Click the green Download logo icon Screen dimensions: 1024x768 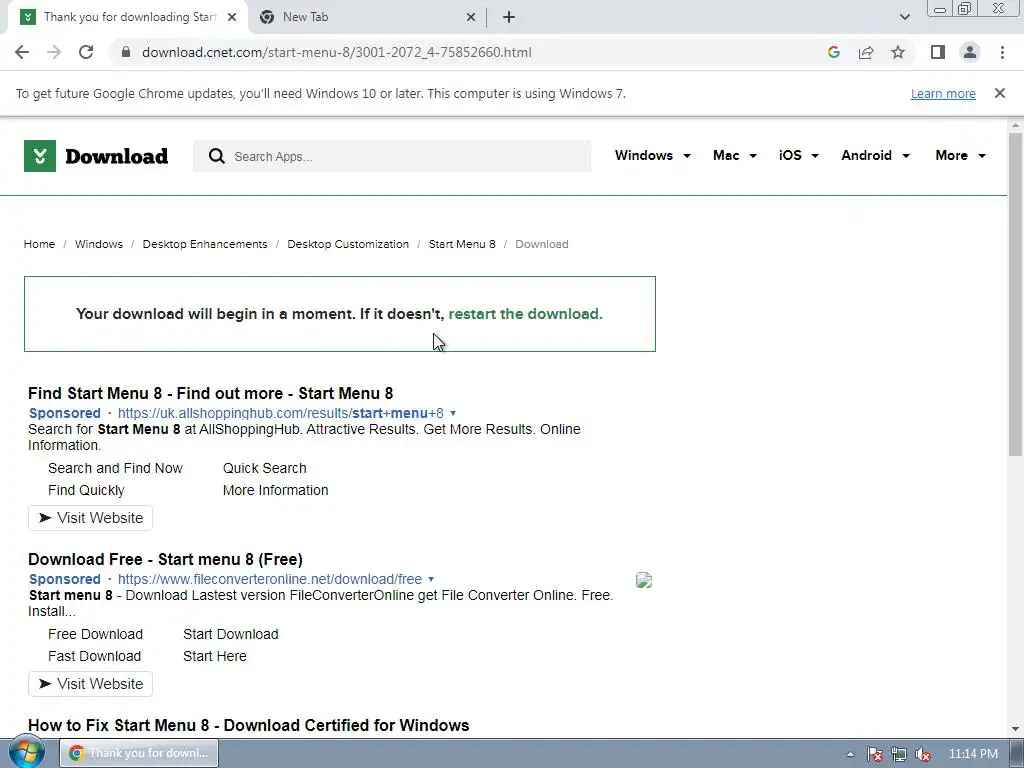(x=40, y=156)
